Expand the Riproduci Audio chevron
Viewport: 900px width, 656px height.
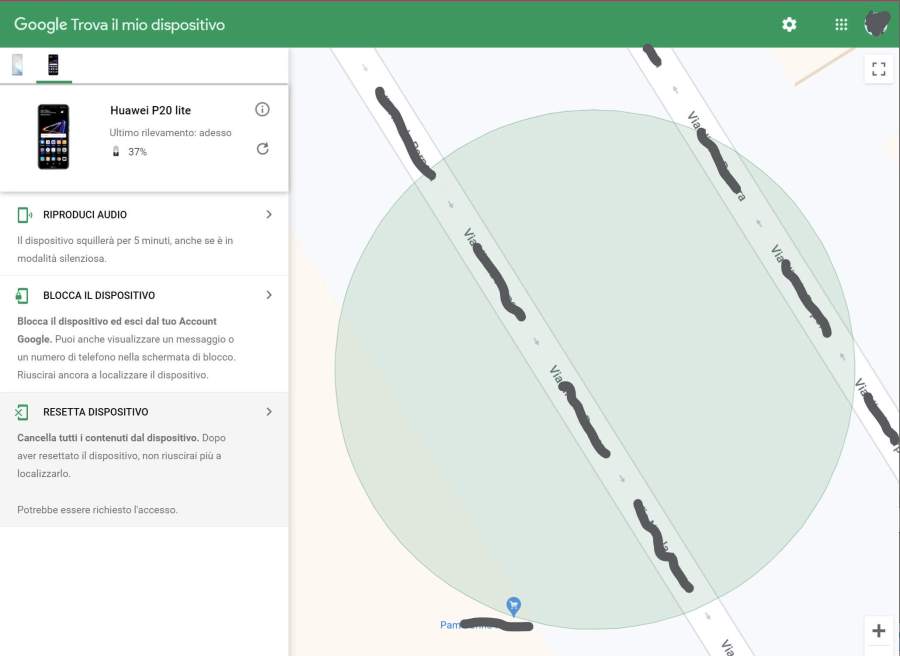coord(269,215)
